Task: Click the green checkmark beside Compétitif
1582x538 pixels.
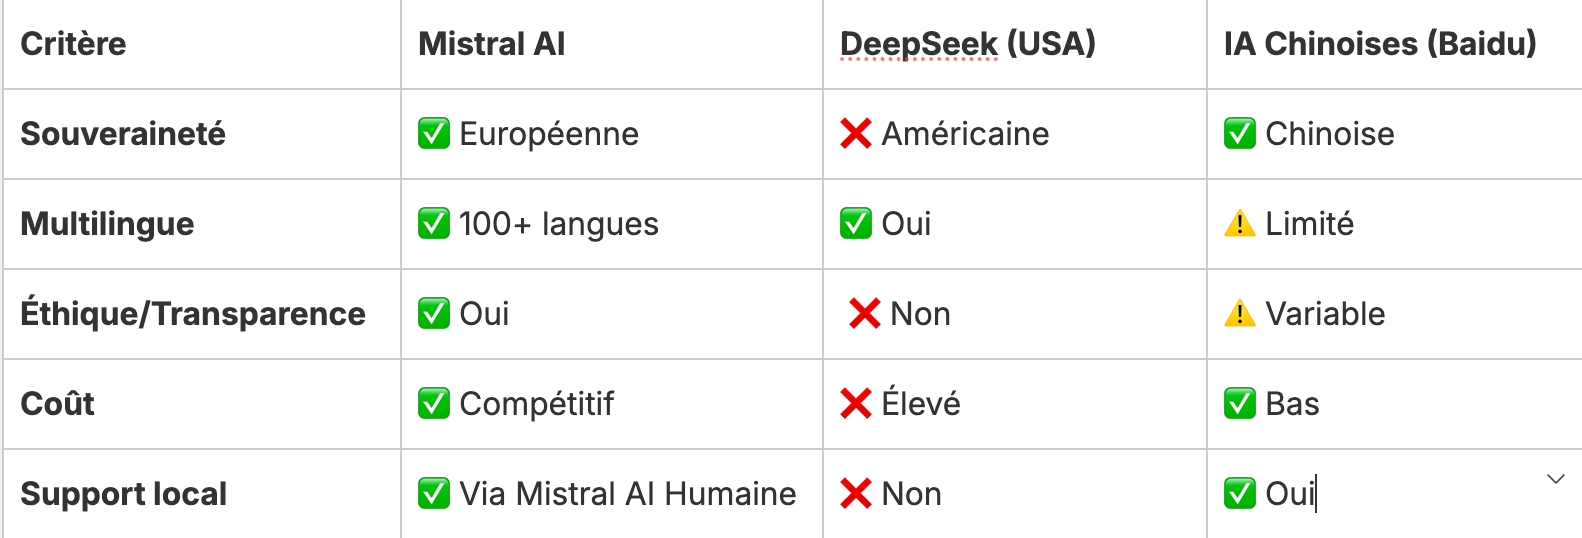Action: (434, 403)
